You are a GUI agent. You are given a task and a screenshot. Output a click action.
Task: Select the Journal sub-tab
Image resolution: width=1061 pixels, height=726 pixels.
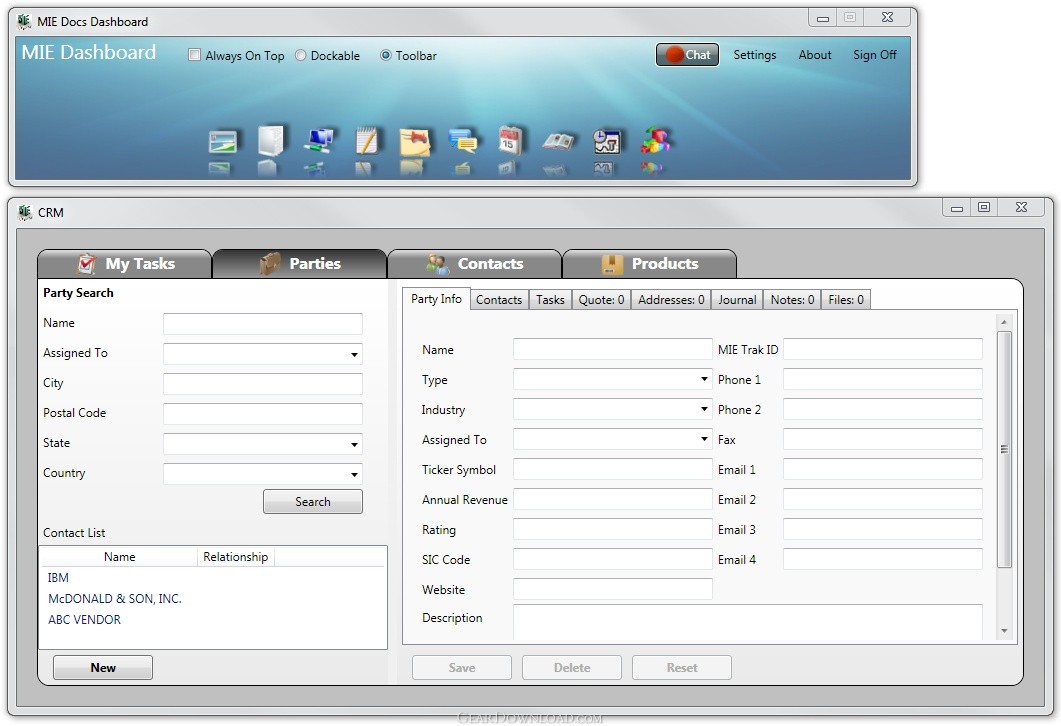click(737, 300)
